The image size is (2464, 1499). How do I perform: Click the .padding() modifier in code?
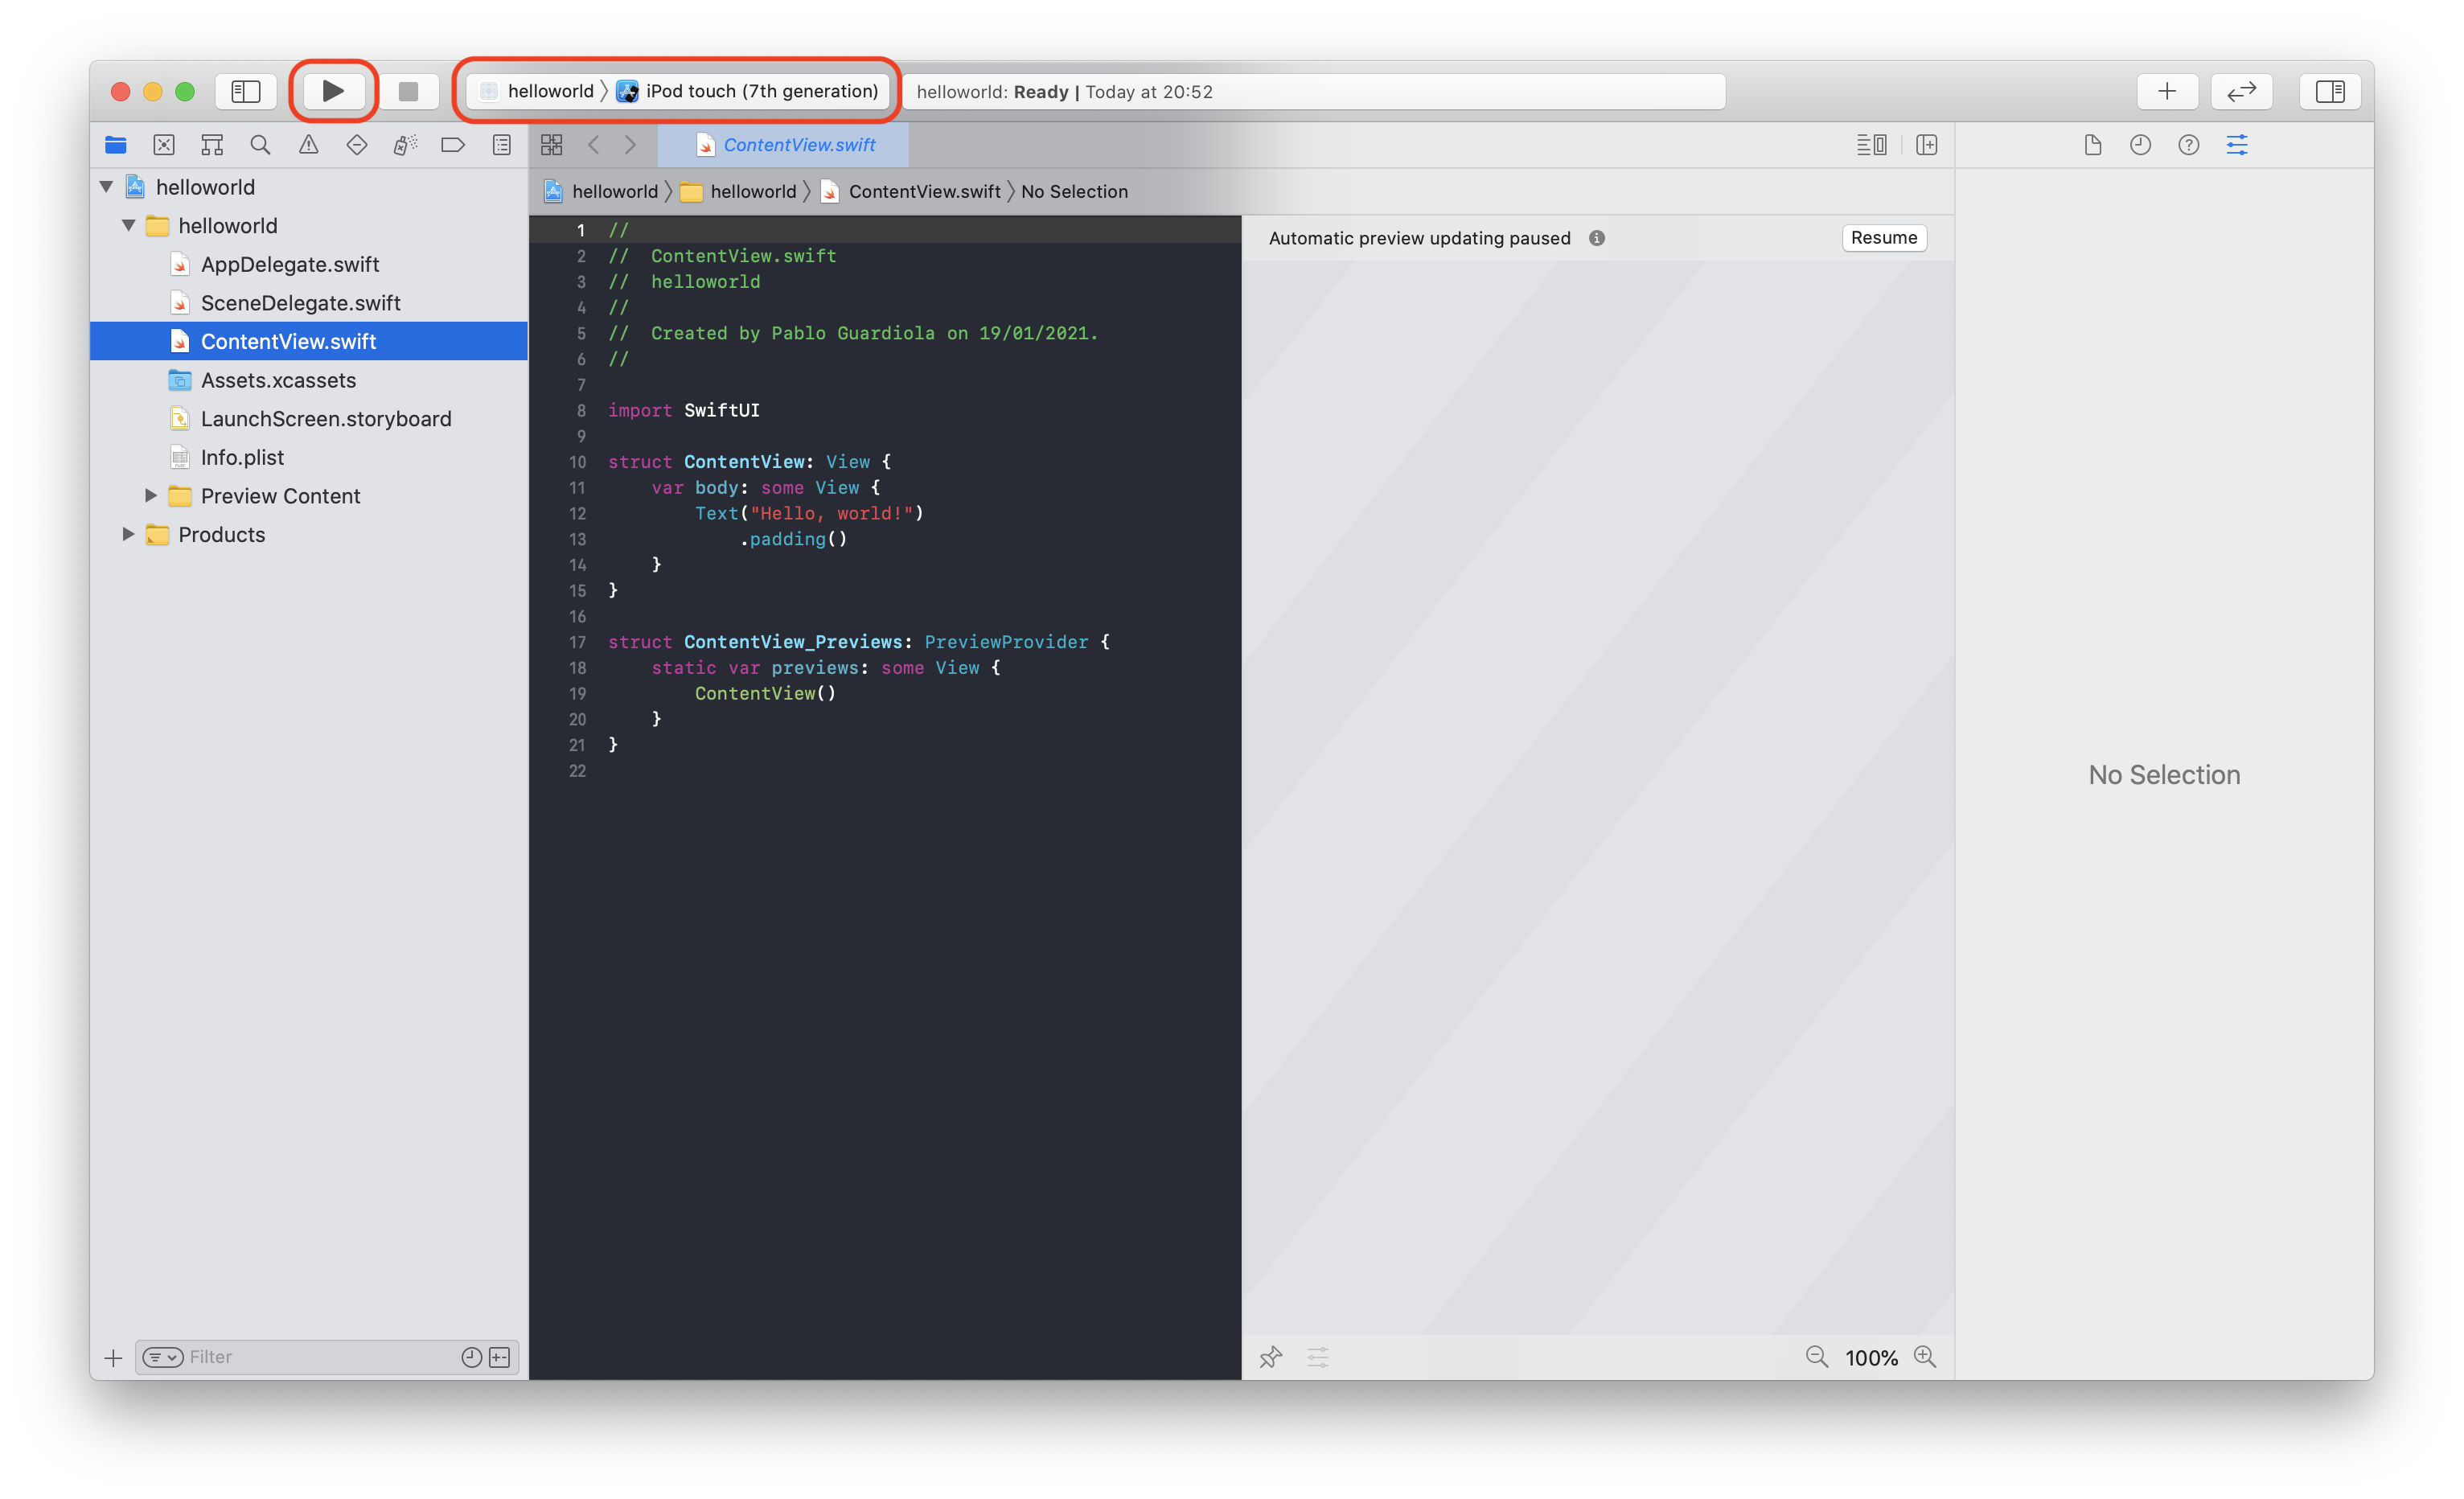[793, 539]
